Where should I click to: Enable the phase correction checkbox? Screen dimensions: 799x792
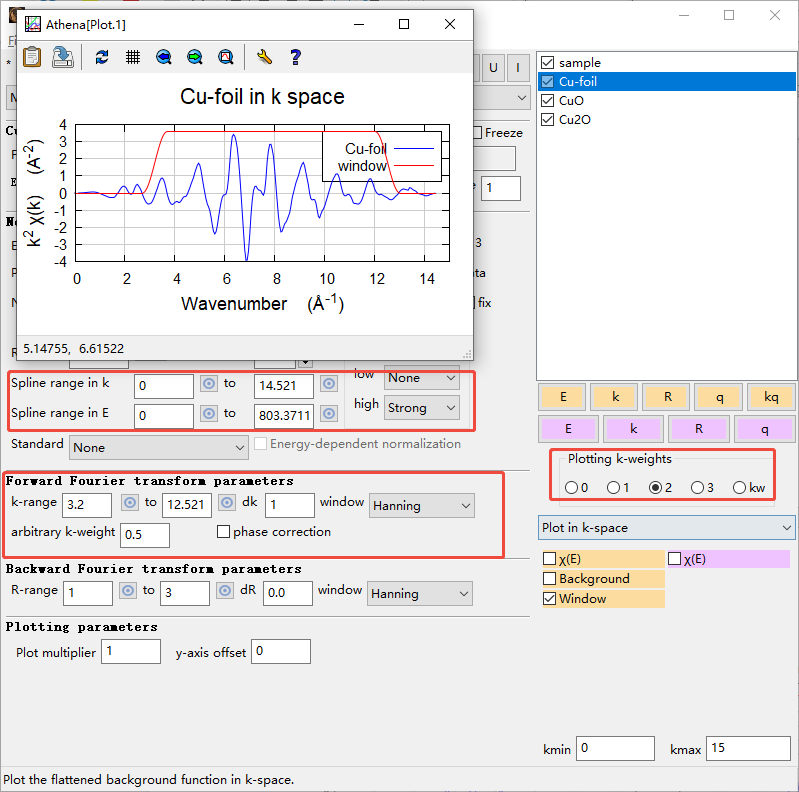pos(223,532)
